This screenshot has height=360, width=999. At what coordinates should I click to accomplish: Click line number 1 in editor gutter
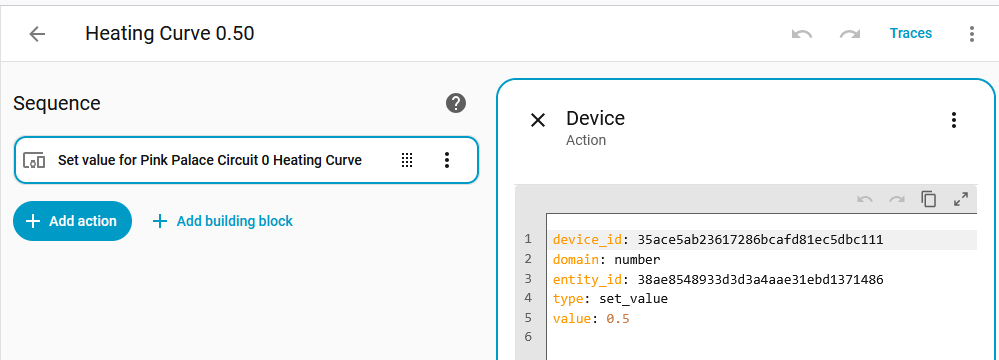(528, 239)
